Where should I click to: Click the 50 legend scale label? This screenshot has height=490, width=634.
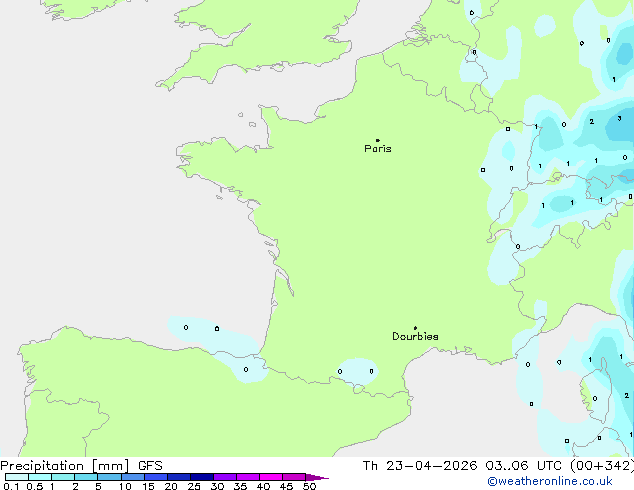309,486
